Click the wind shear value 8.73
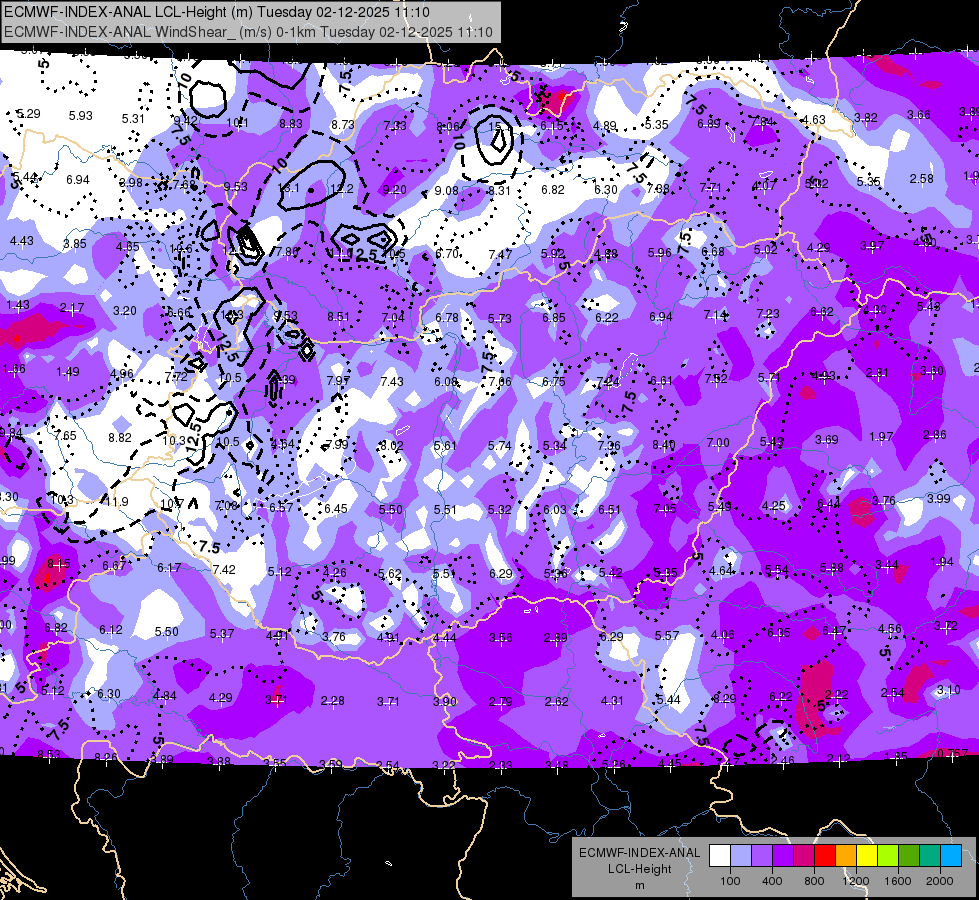 pos(343,124)
